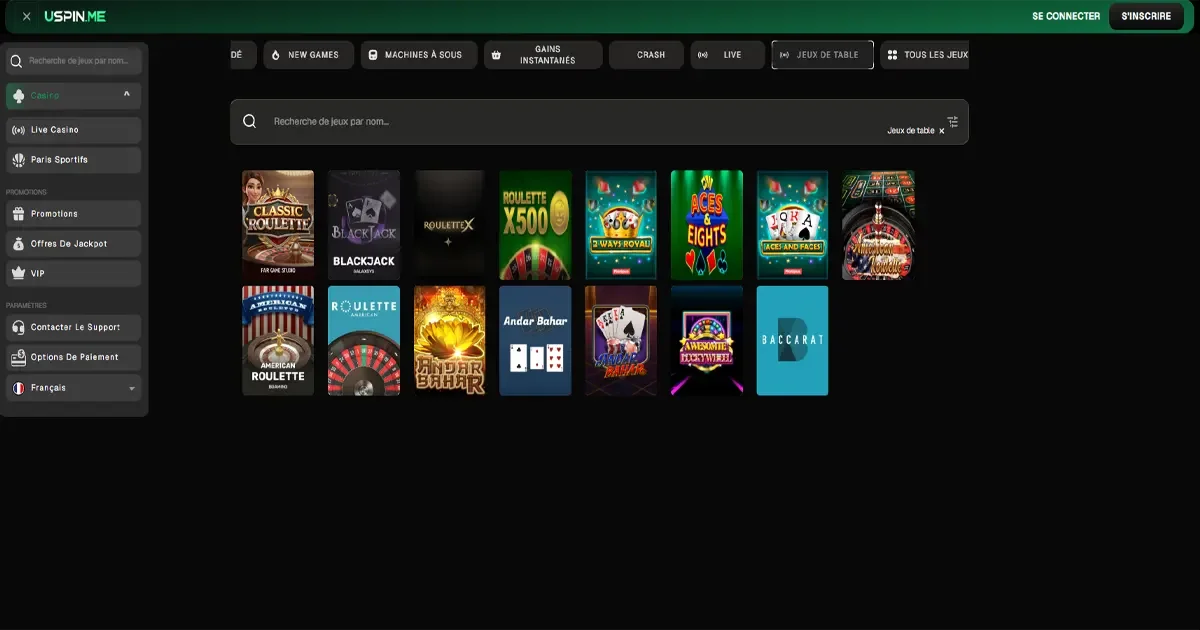Open the striped American Roulette game

coord(278,341)
